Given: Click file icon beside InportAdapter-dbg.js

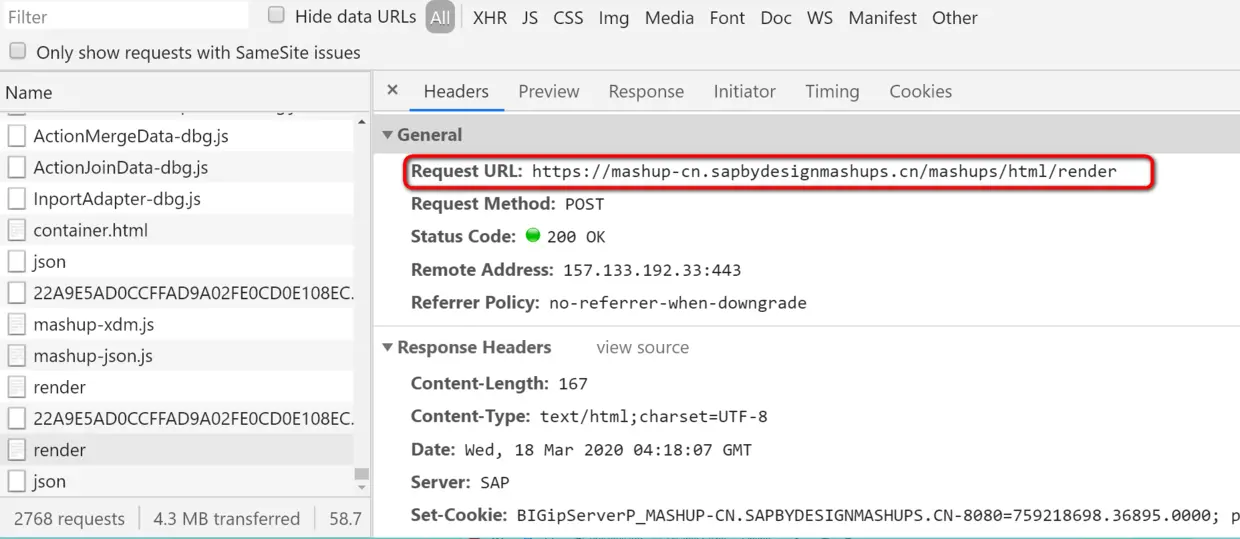Looking at the screenshot, I should pos(16,199).
